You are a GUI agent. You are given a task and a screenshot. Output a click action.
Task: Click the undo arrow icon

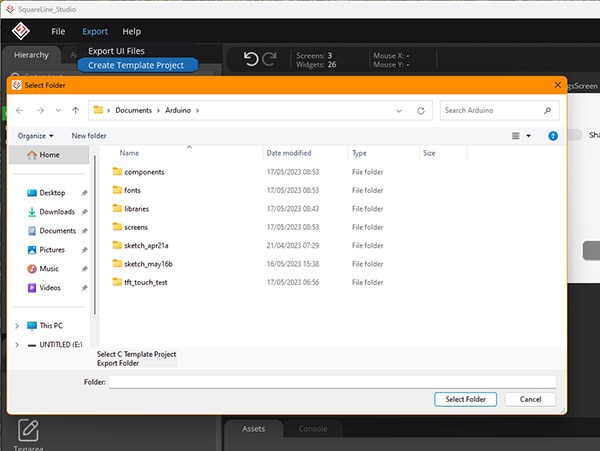tap(251, 59)
